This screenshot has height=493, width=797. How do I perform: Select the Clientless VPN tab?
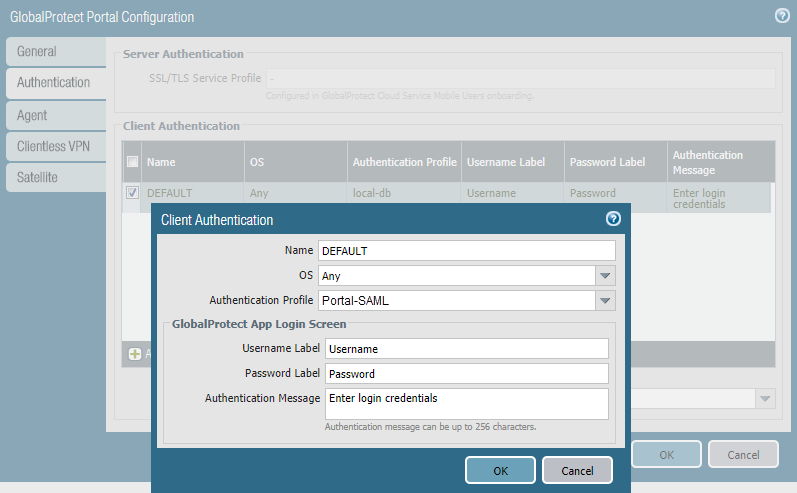(55, 146)
